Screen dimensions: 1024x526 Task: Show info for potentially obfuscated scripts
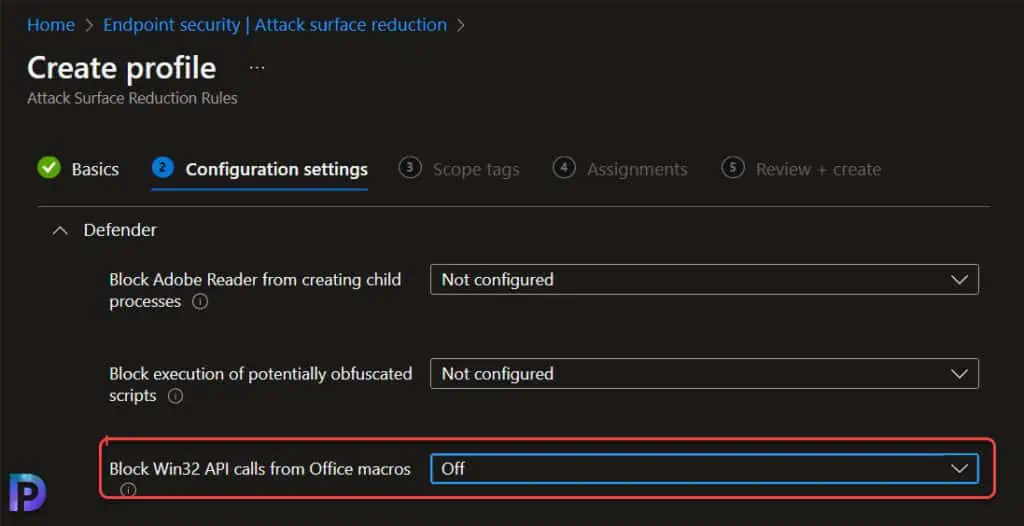[176, 396]
